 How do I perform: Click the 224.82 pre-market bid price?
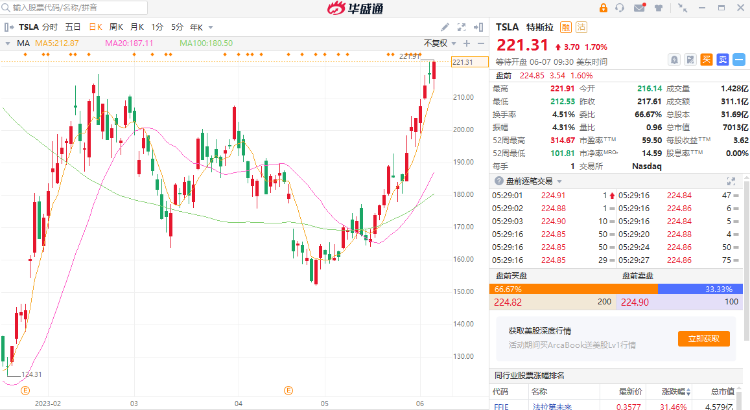507,302
